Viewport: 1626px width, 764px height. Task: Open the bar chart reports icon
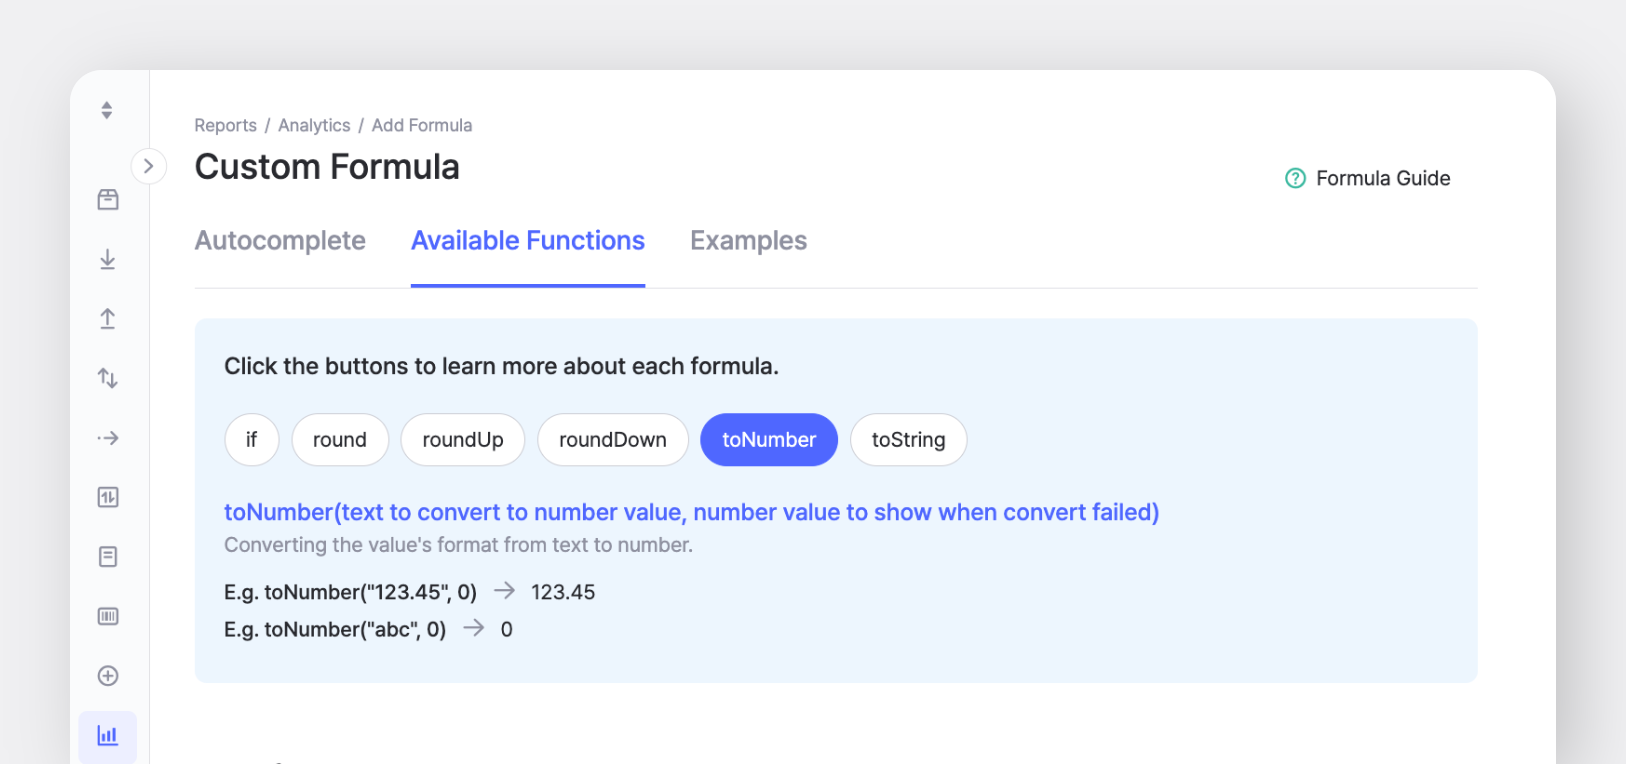click(108, 736)
